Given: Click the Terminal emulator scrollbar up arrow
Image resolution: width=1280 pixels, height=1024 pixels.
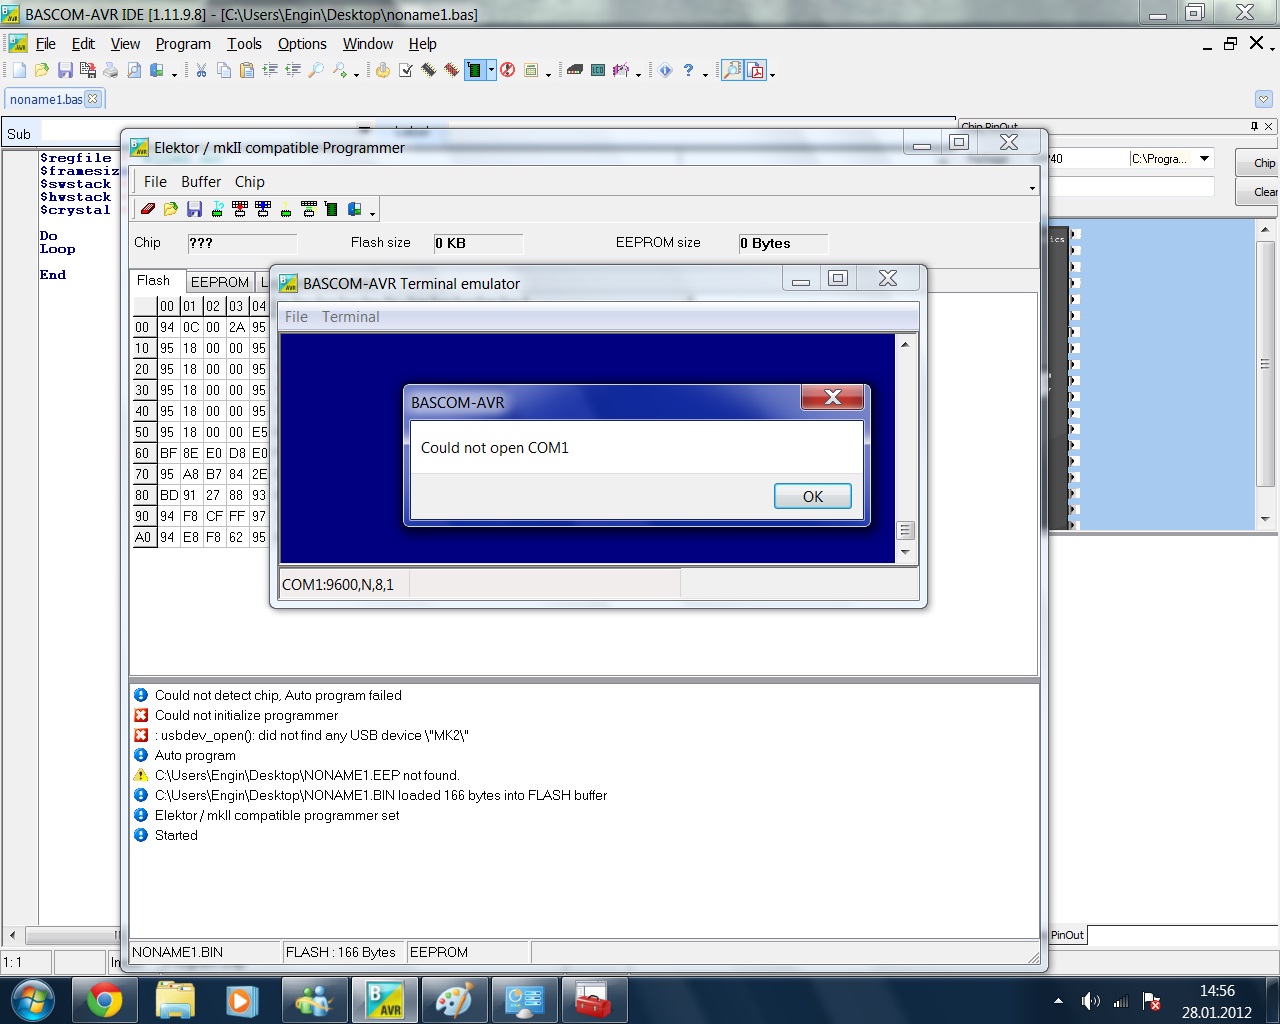Looking at the screenshot, I should coord(905,344).
